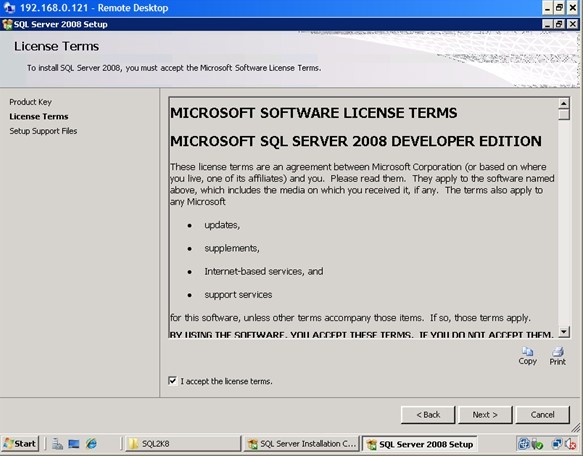
Task: Click the Print license terms icon
Action: [x=557, y=356]
